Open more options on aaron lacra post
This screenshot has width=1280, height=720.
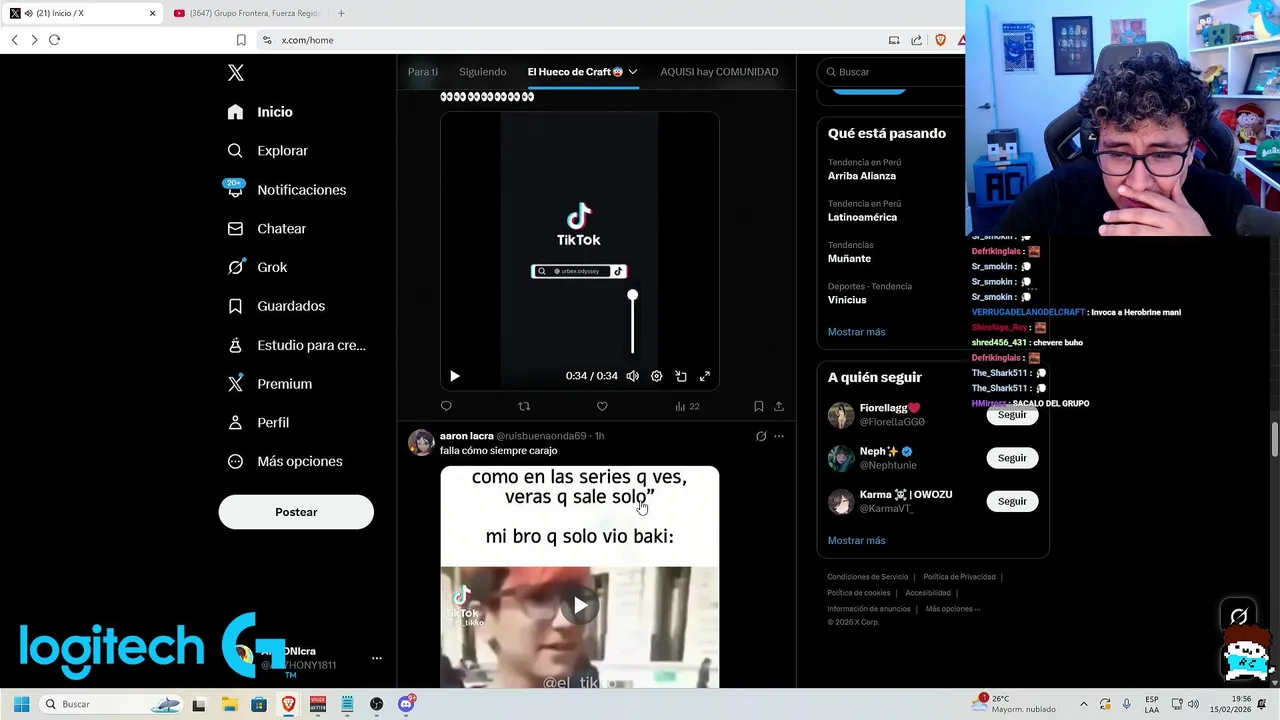coord(779,436)
